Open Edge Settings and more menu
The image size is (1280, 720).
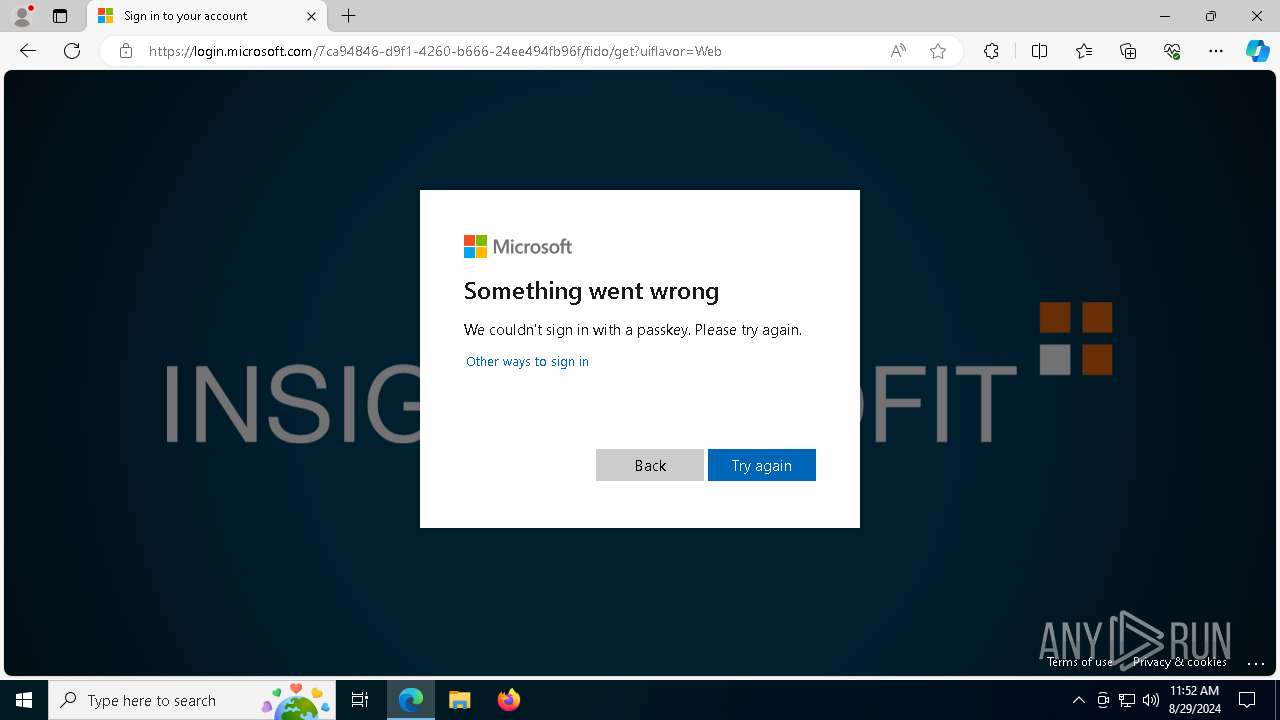(x=1216, y=51)
